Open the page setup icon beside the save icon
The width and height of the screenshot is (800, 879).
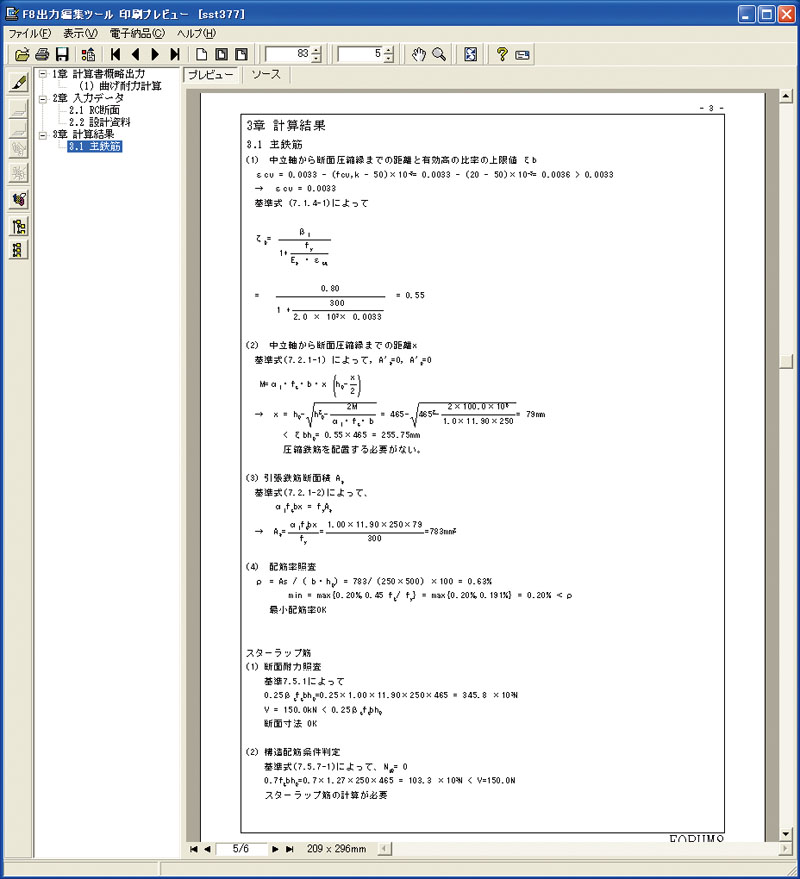88,54
